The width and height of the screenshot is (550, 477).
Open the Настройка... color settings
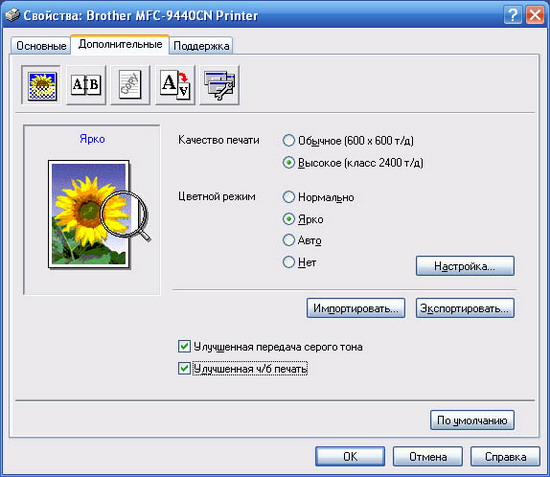pyautogui.click(x=465, y=266)
